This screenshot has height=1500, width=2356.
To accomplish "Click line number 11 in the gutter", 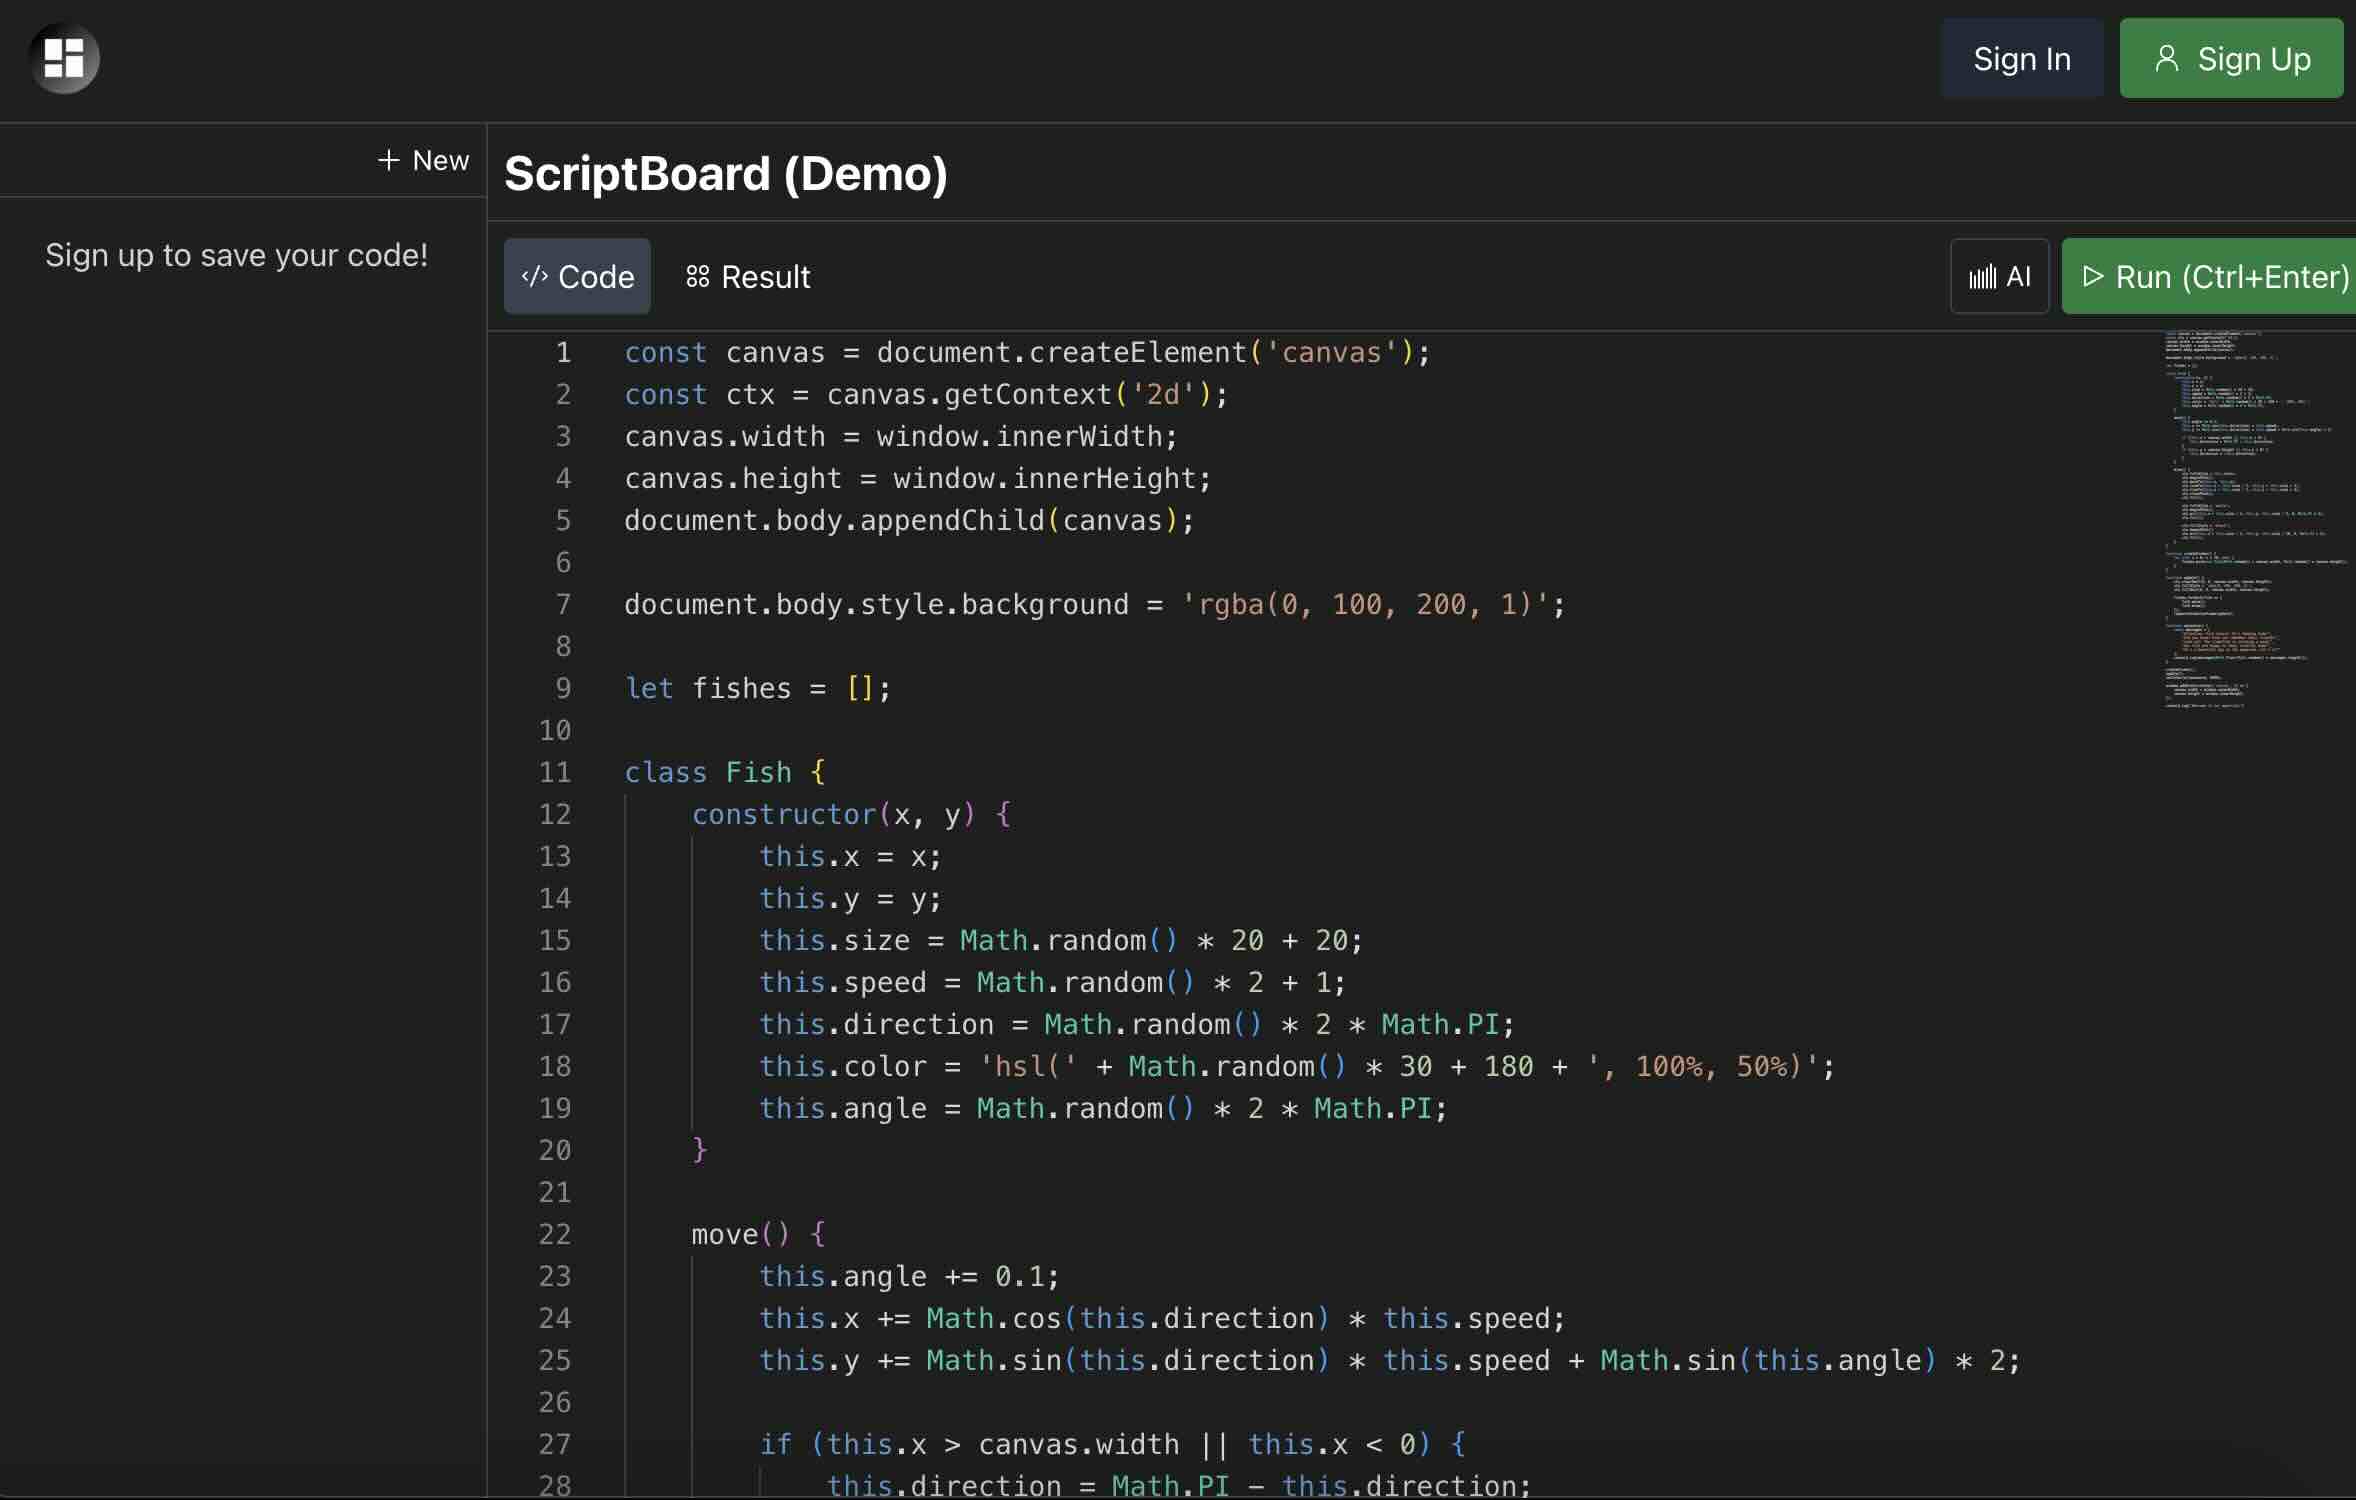I will (556, 772).
